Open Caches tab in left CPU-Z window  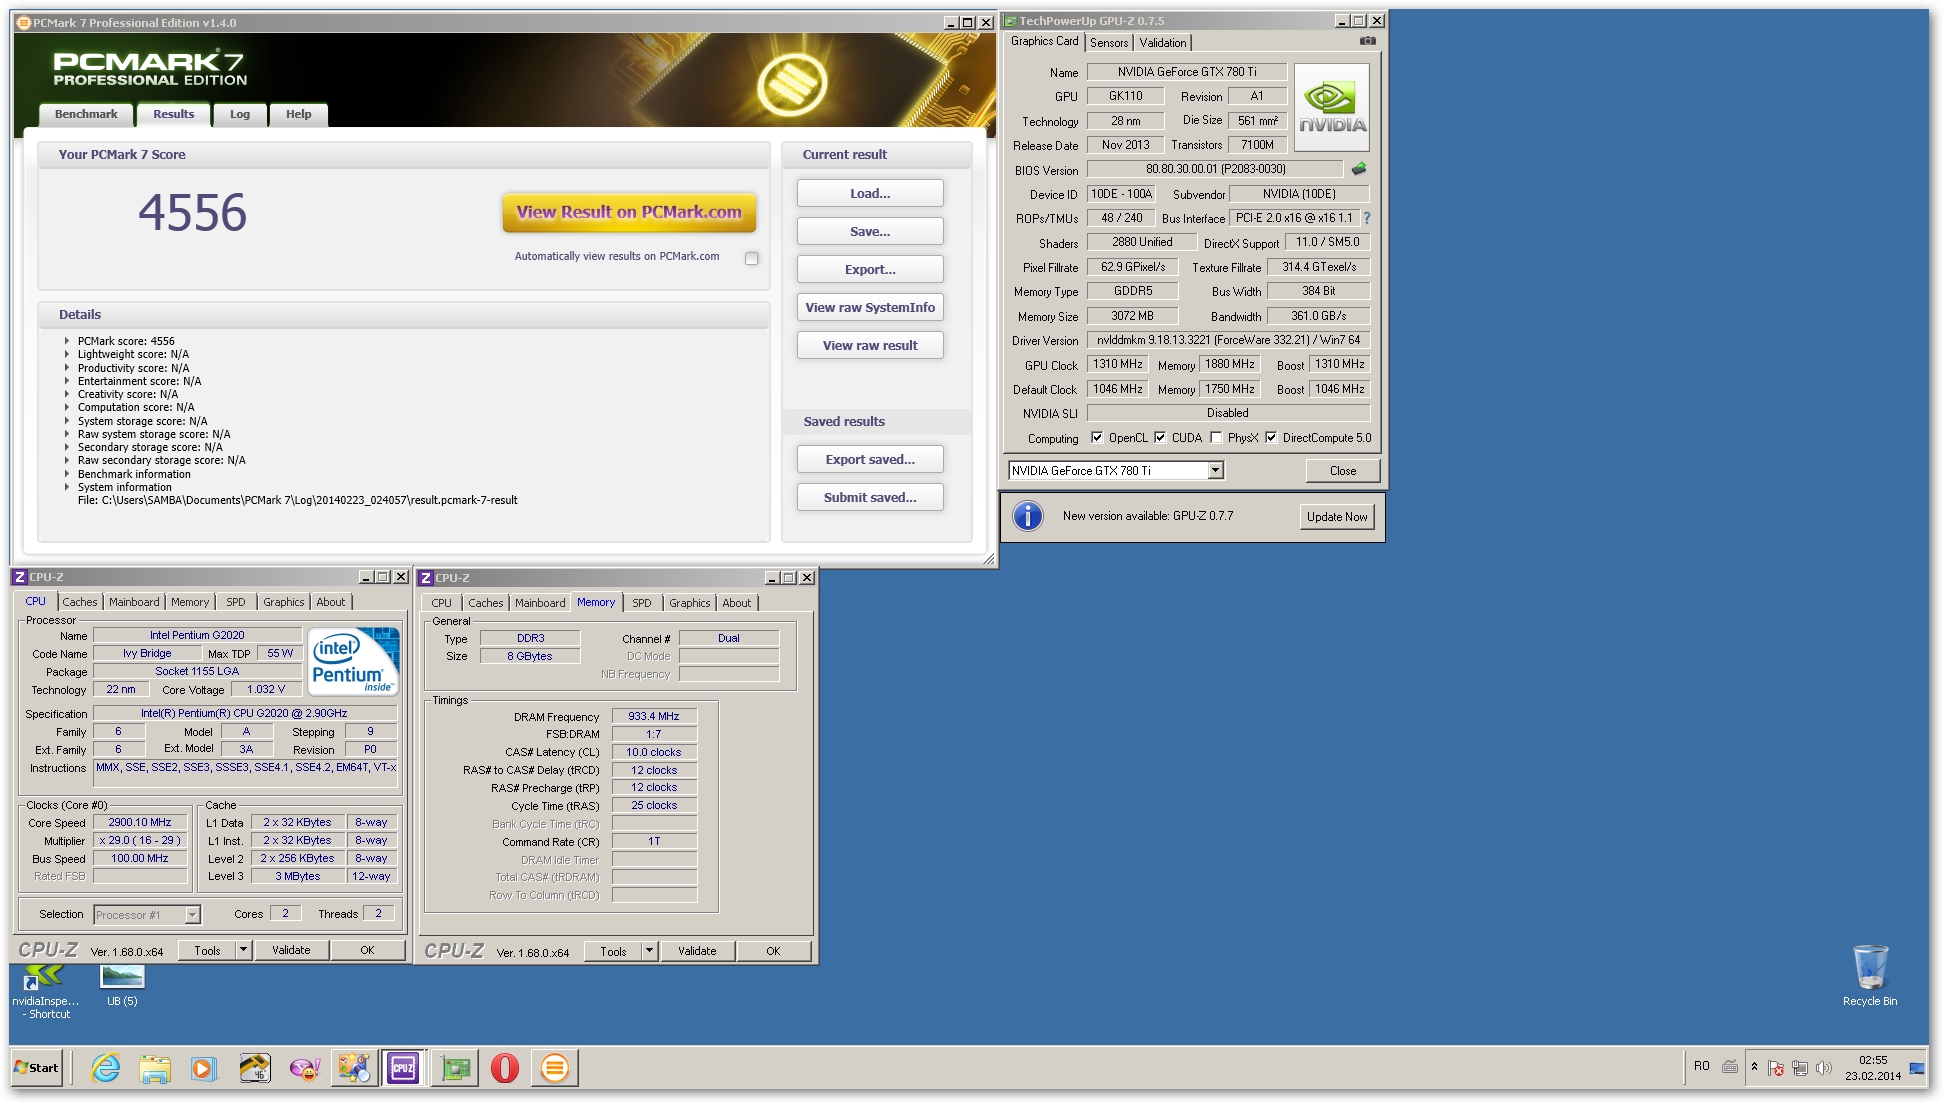[x=80, y=602]
